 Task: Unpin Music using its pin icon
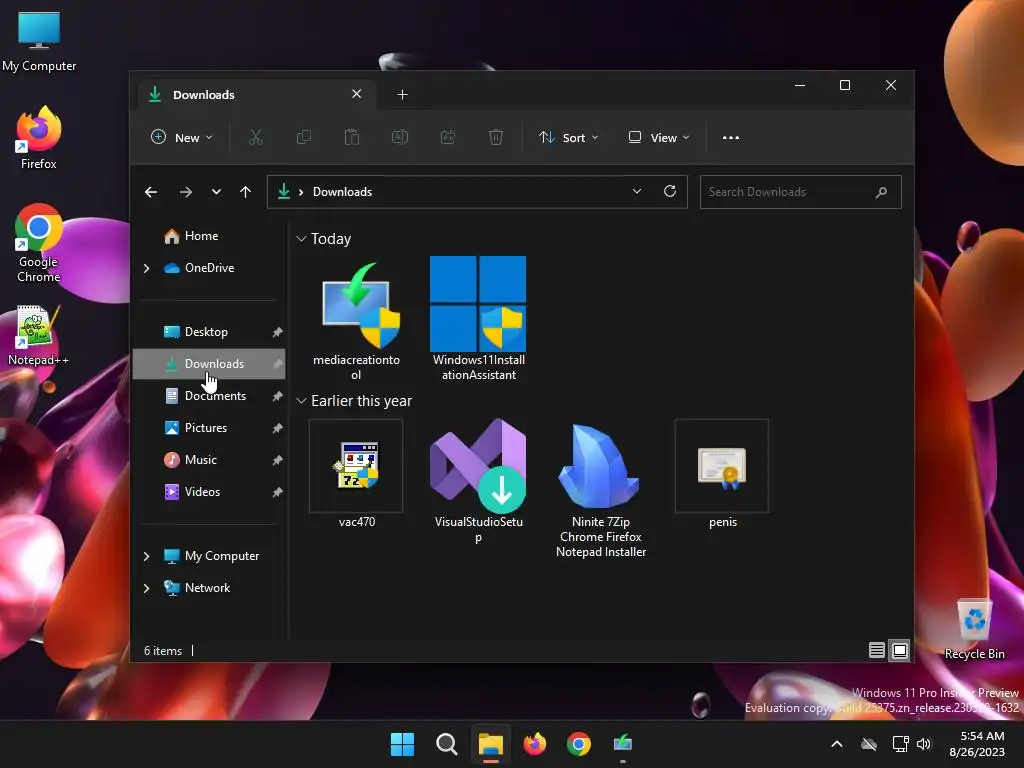(277, 460)
